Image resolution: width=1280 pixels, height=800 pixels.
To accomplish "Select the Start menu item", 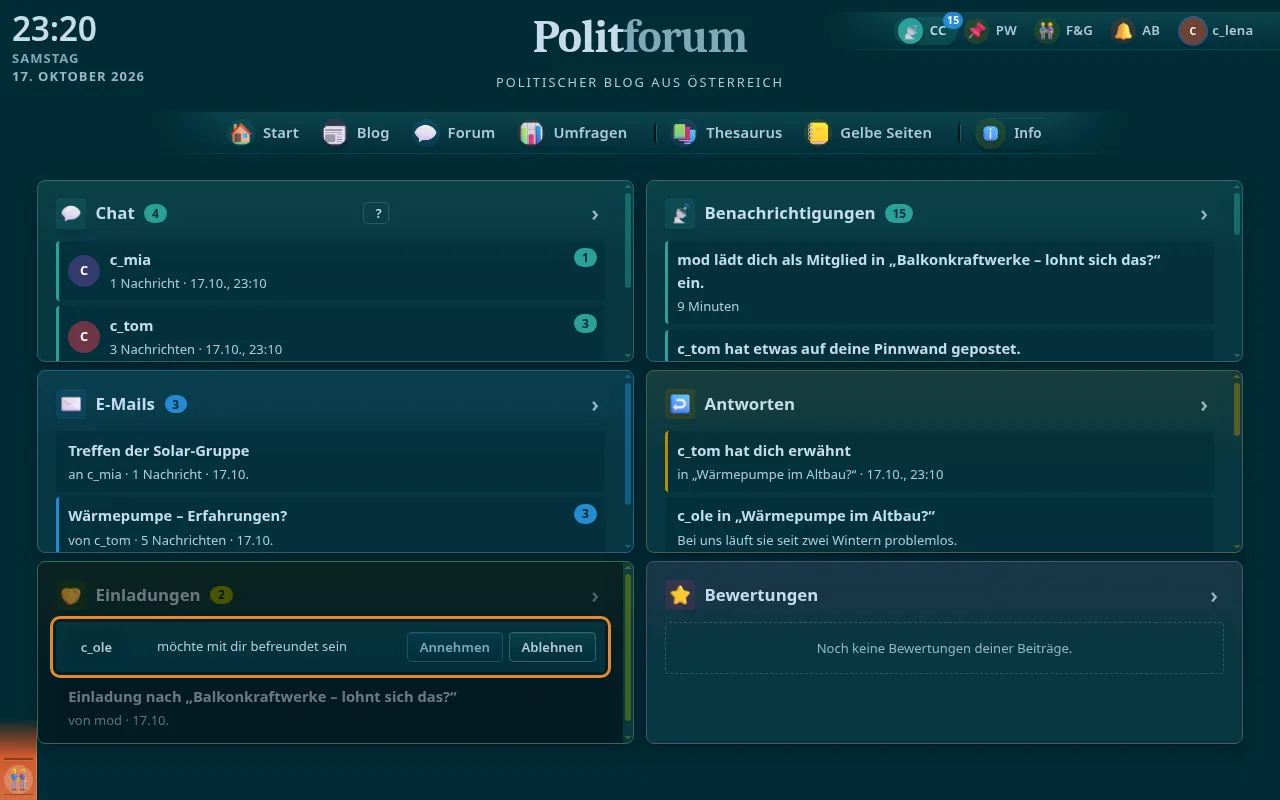I will (265, 133).
